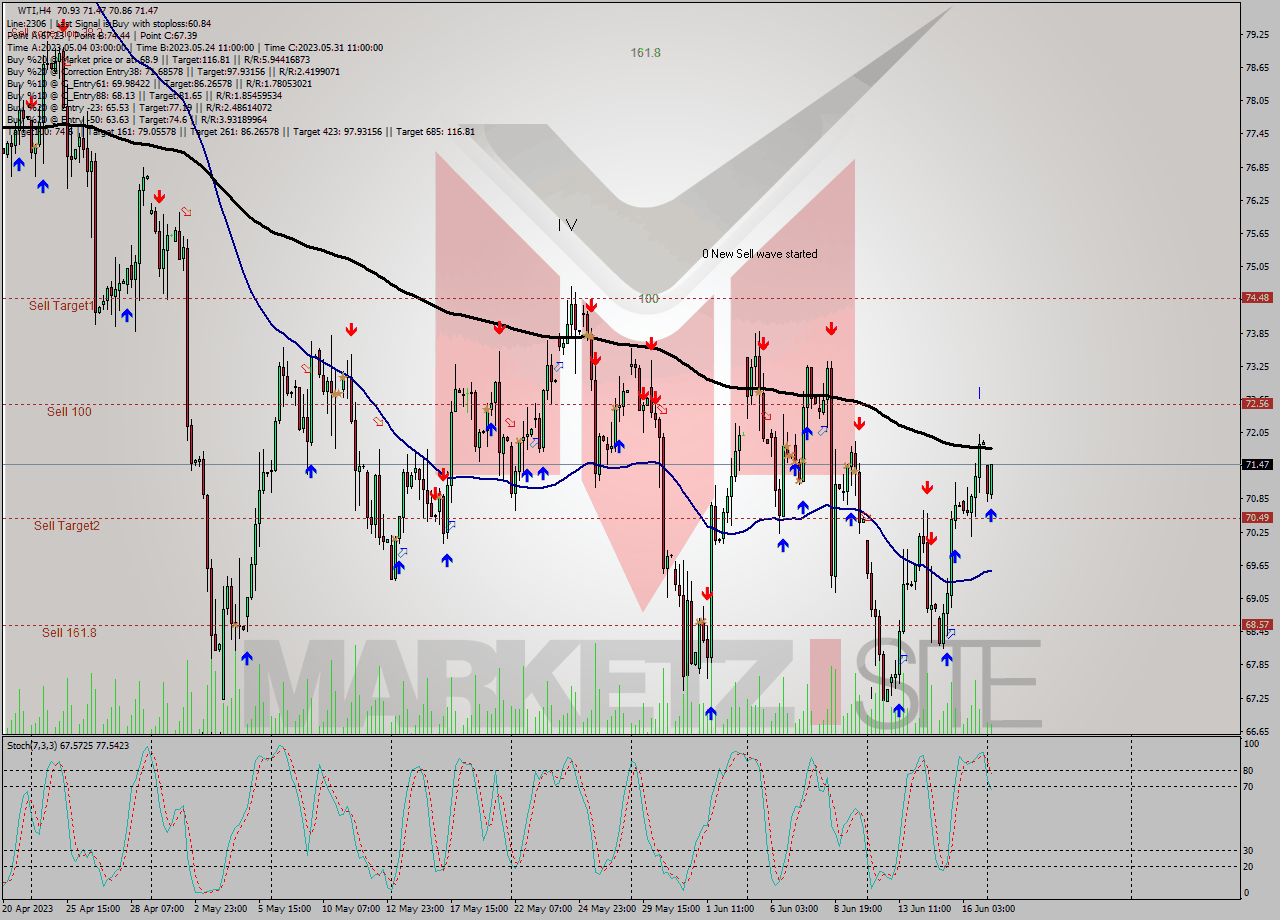Click the 'Stoch(7,3,3)' indicator label

[34, 745]
